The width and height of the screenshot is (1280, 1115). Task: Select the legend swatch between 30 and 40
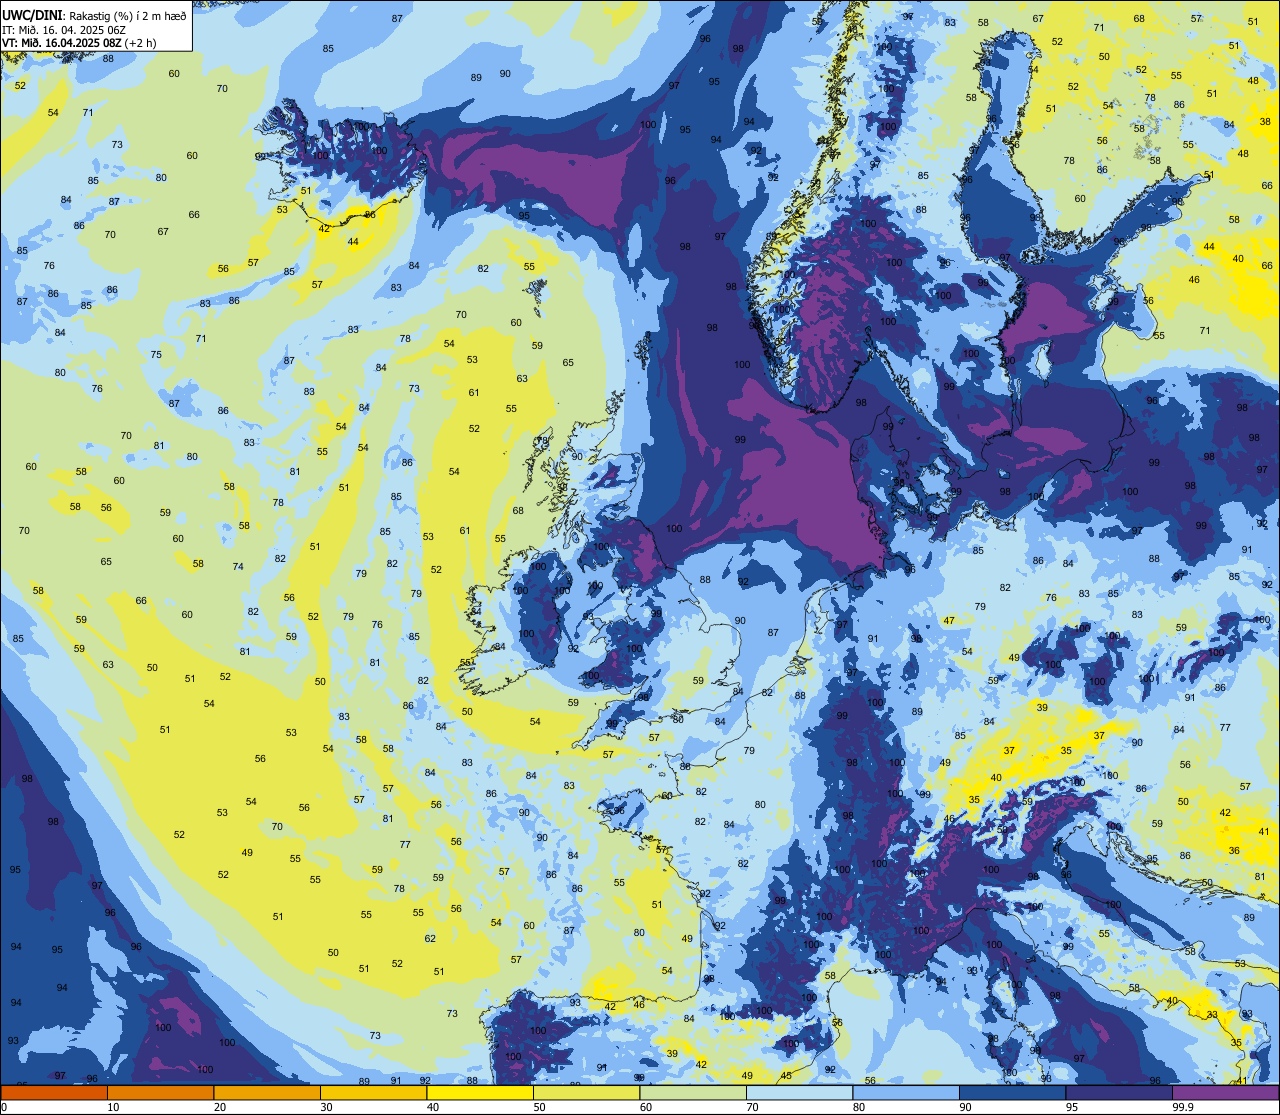pos(373,1092)
